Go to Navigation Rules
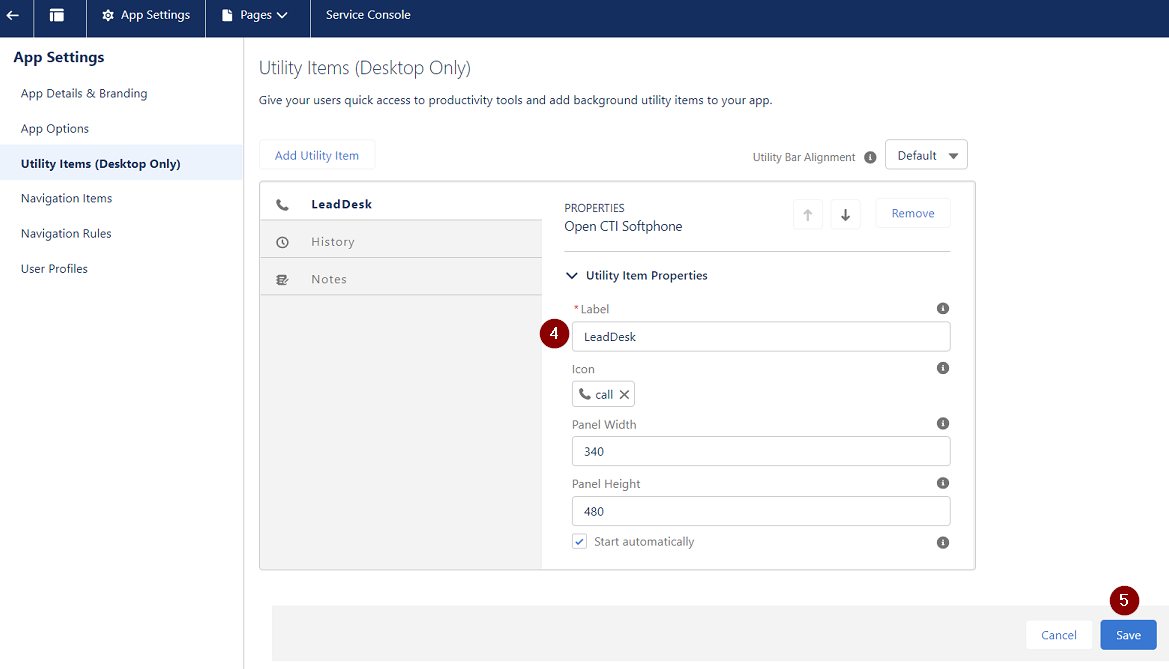The image size is (1169, 669). pos(66,233)
